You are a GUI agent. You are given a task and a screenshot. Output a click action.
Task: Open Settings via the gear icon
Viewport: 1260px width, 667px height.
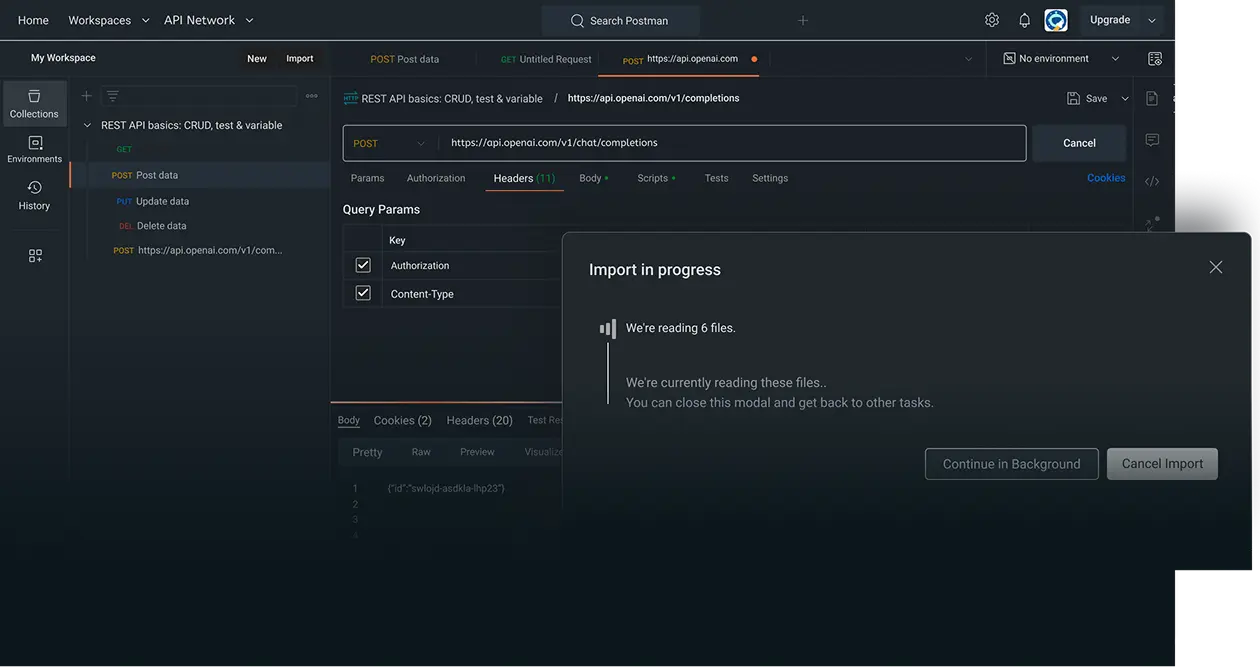click(992, 20)
